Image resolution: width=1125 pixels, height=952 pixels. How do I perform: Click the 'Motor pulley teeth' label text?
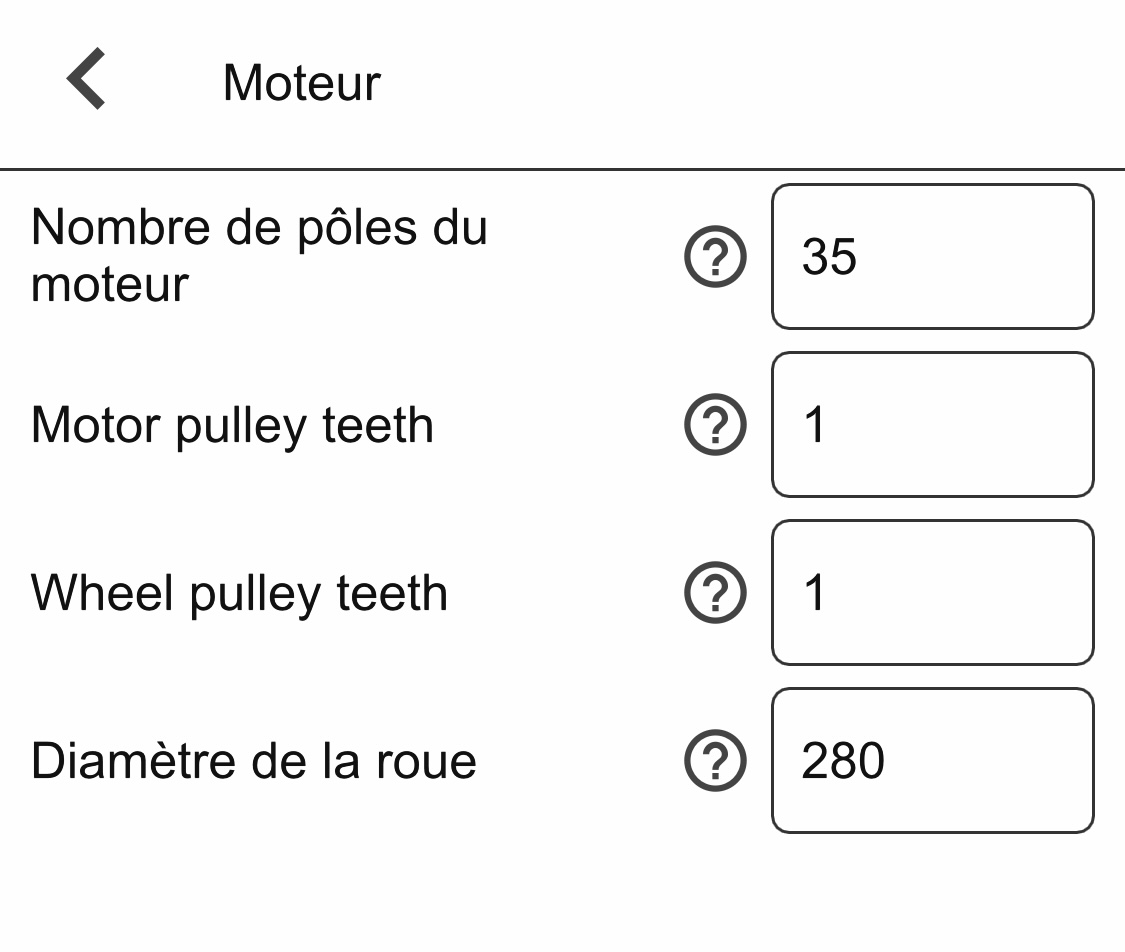pos(232,425)
